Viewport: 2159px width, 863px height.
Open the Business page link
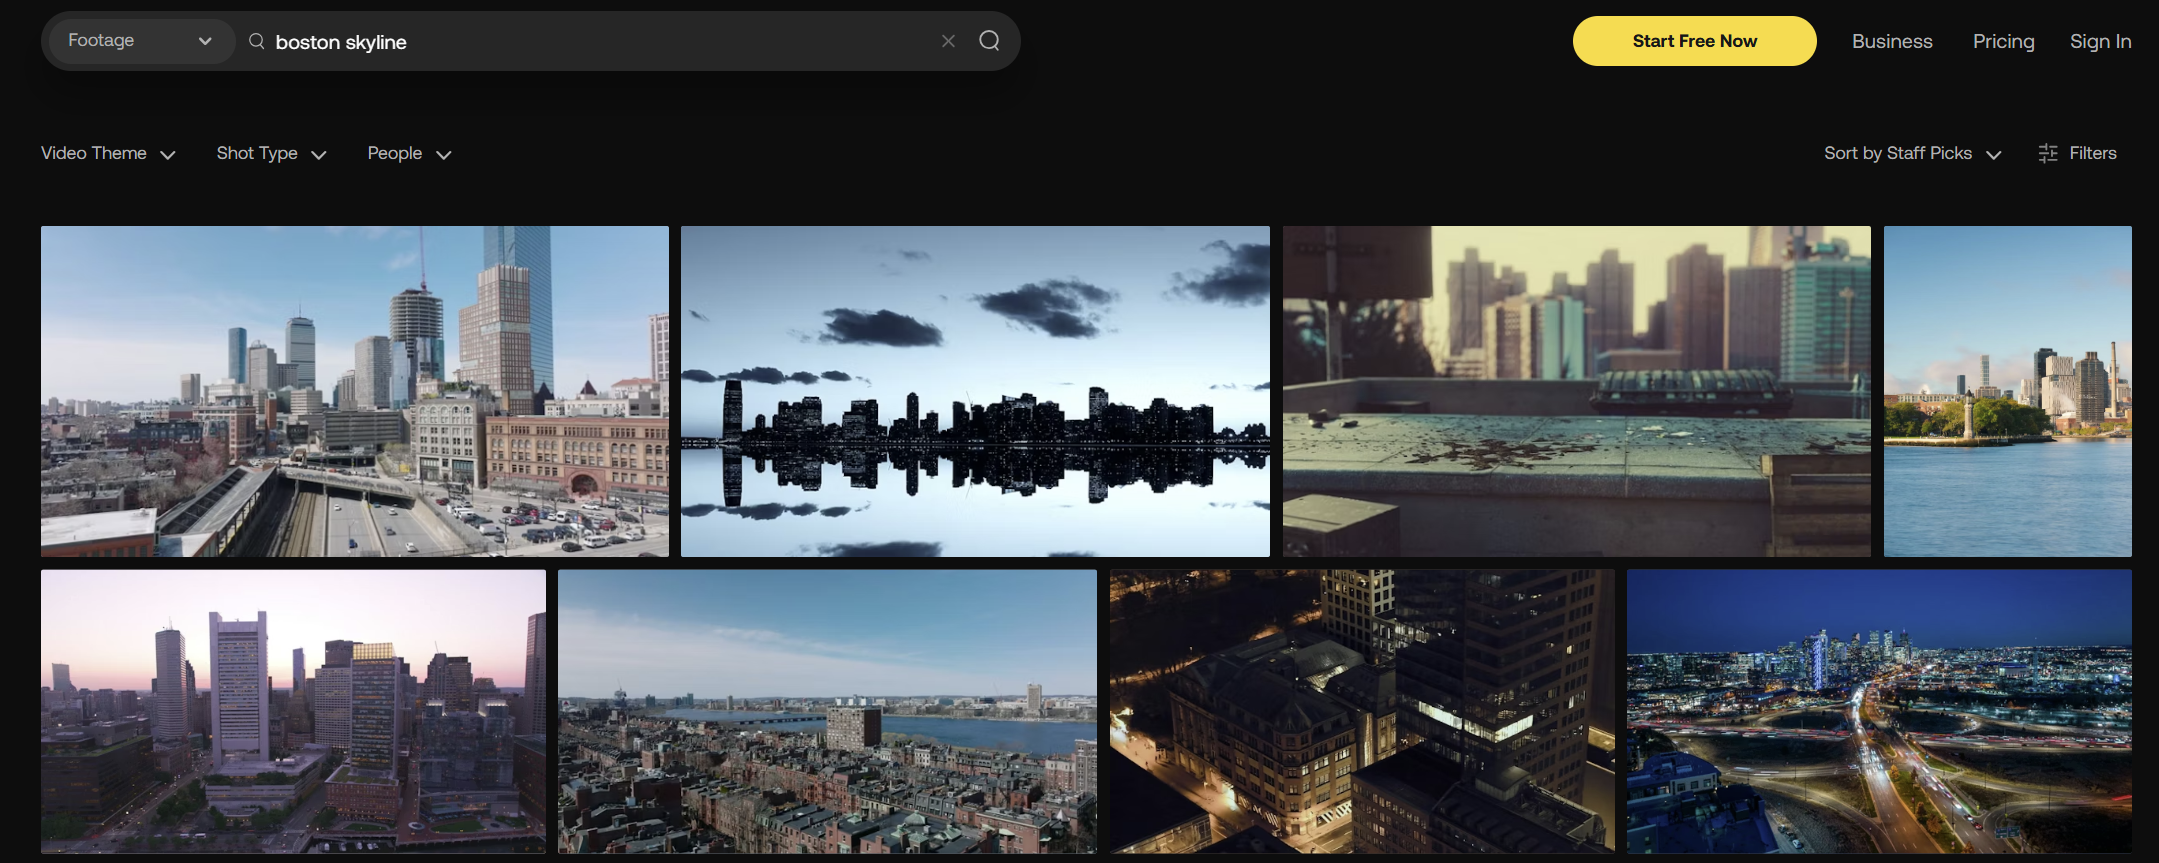1891,41
